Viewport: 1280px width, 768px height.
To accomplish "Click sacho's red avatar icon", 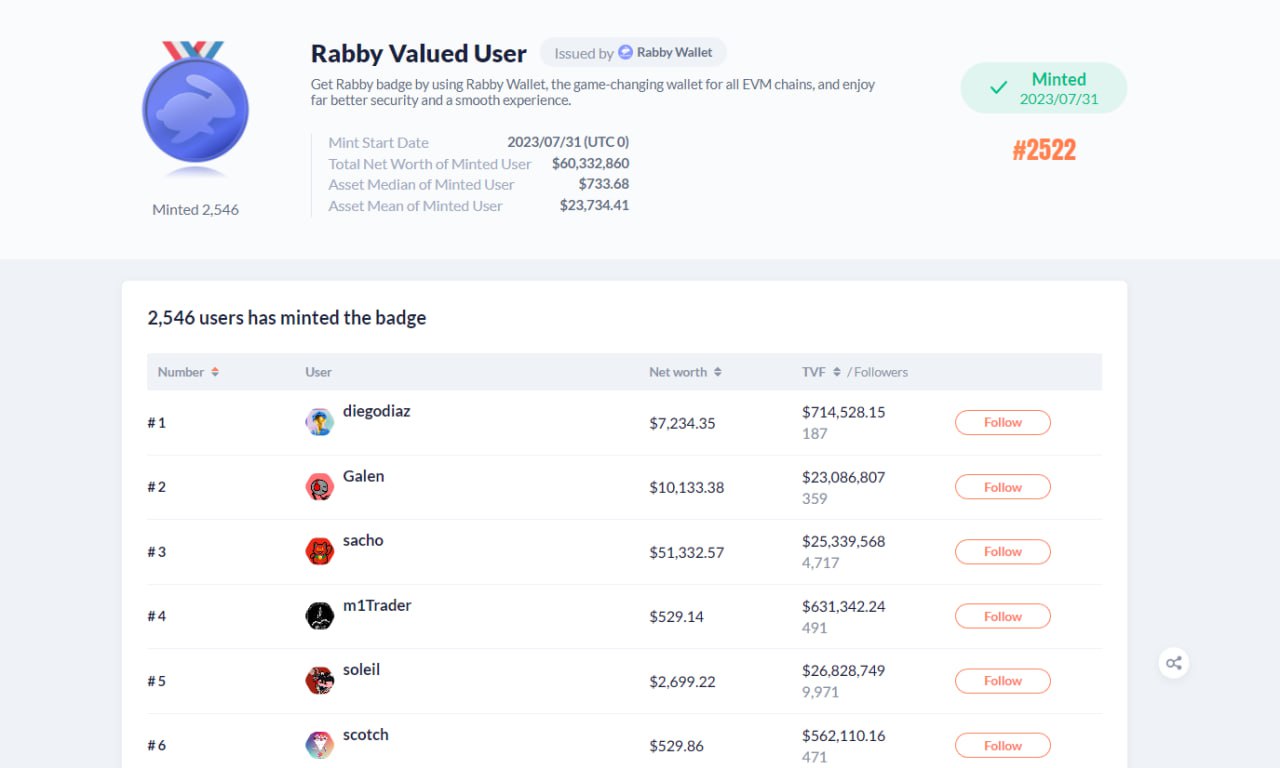I will 319,551.
